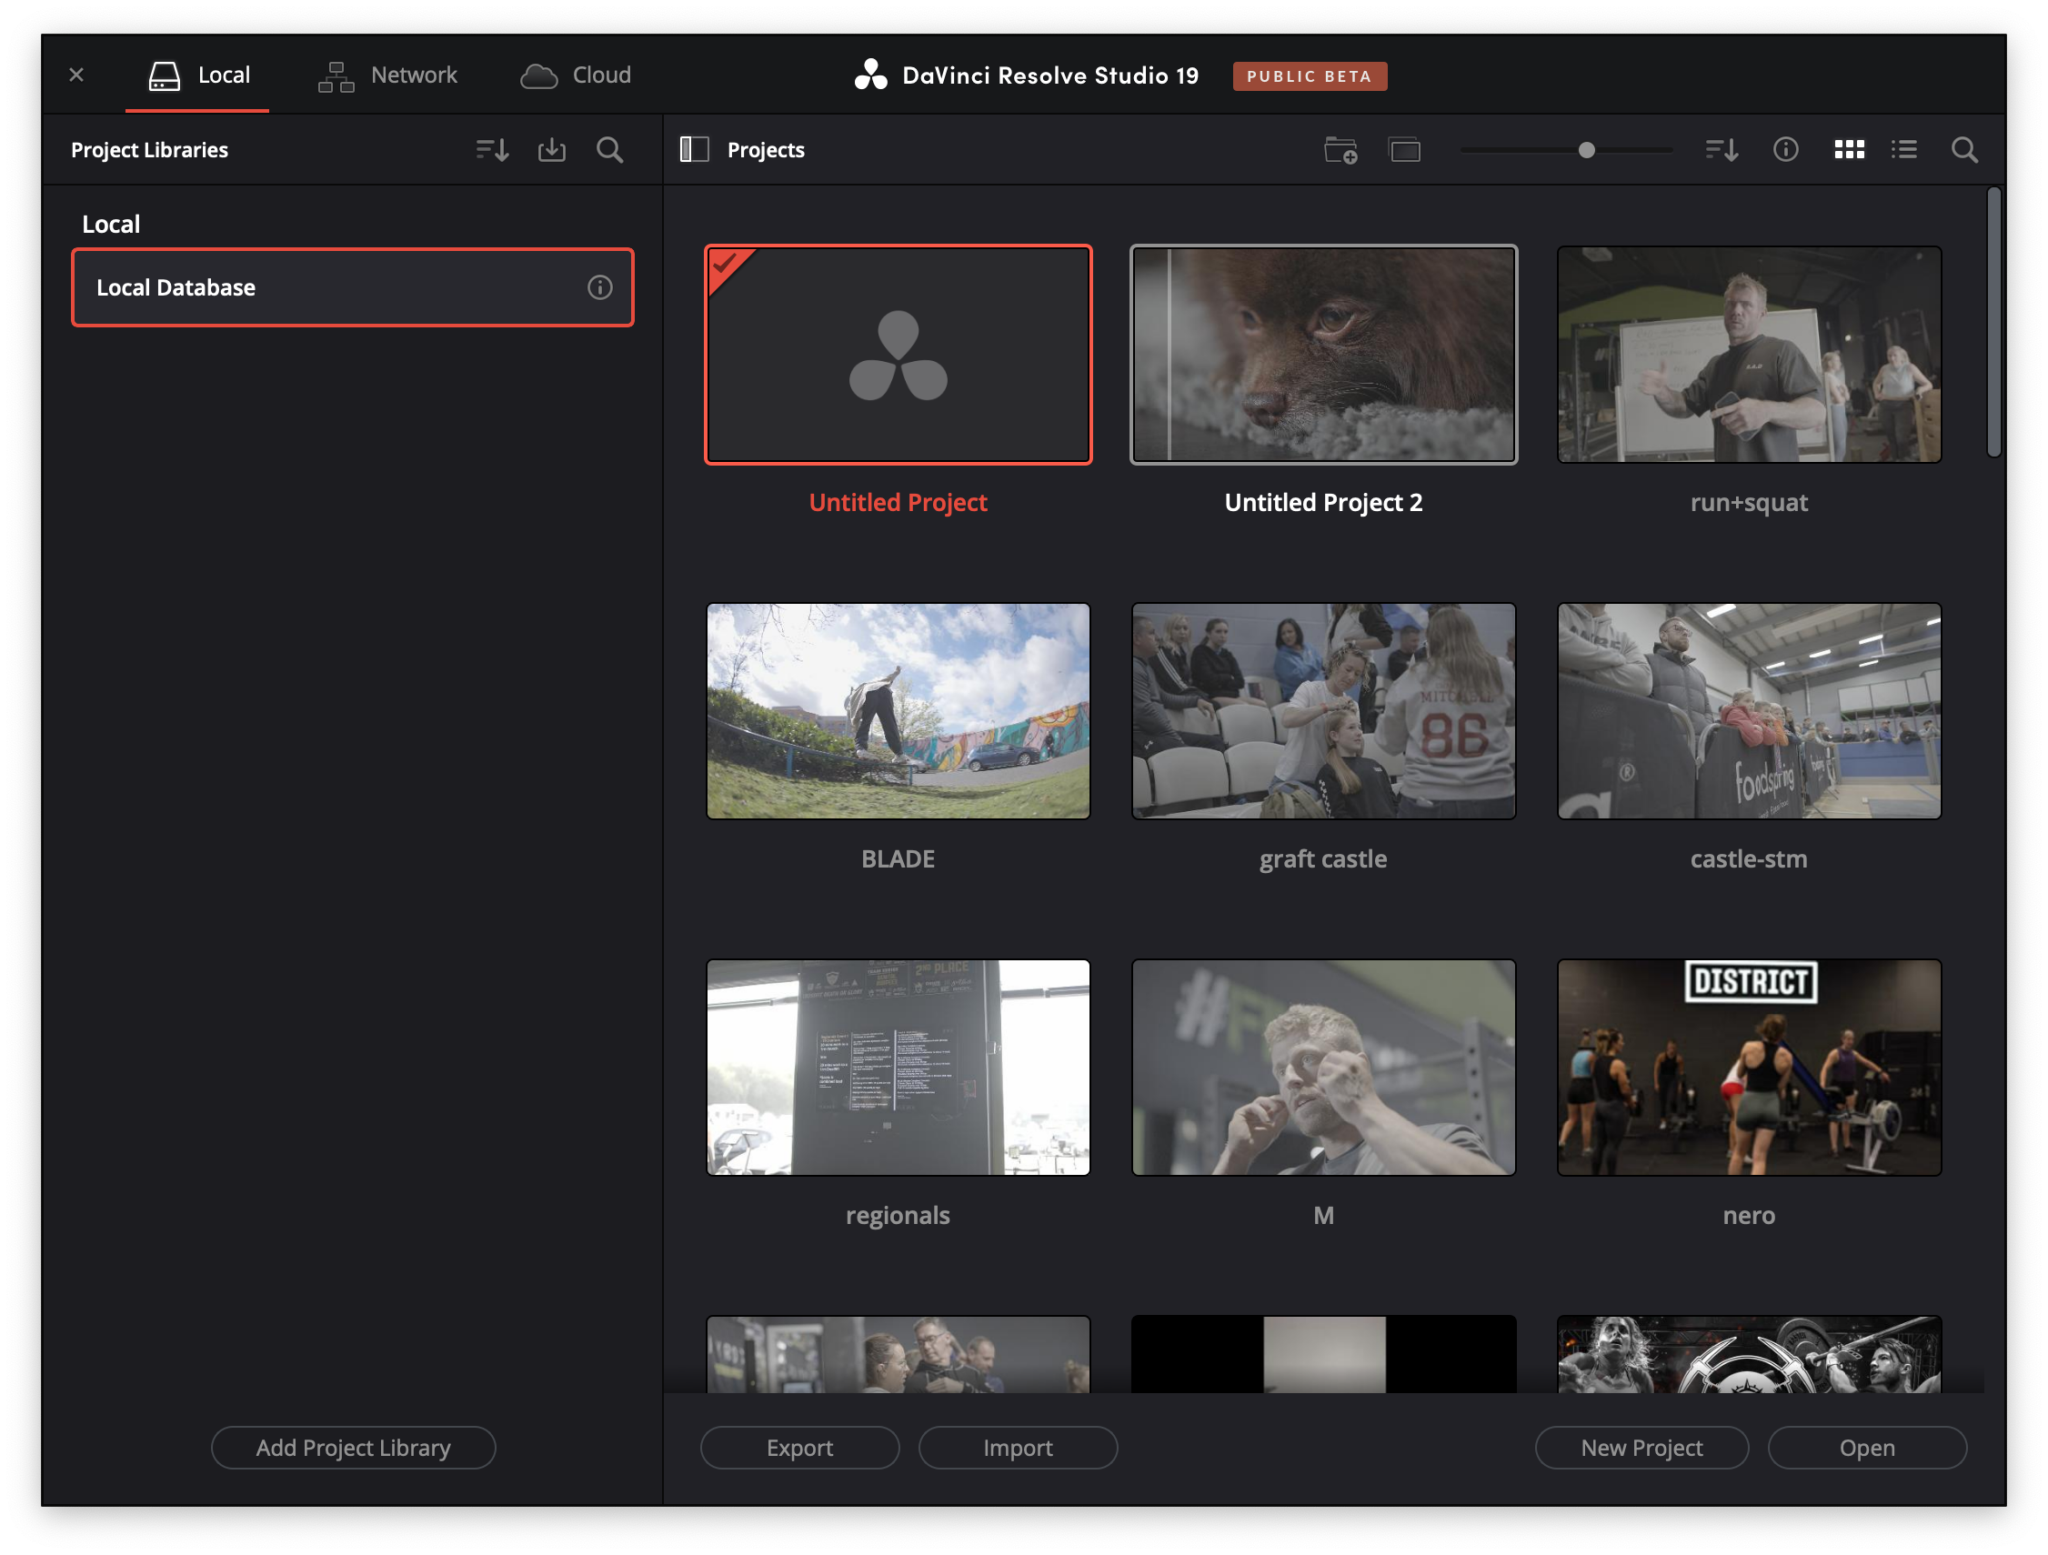Image resolution: width=2048 pixels, height=1555 pixels.
Task: Select the run+squat project thumbnail
Action: tap(1748, 355)
